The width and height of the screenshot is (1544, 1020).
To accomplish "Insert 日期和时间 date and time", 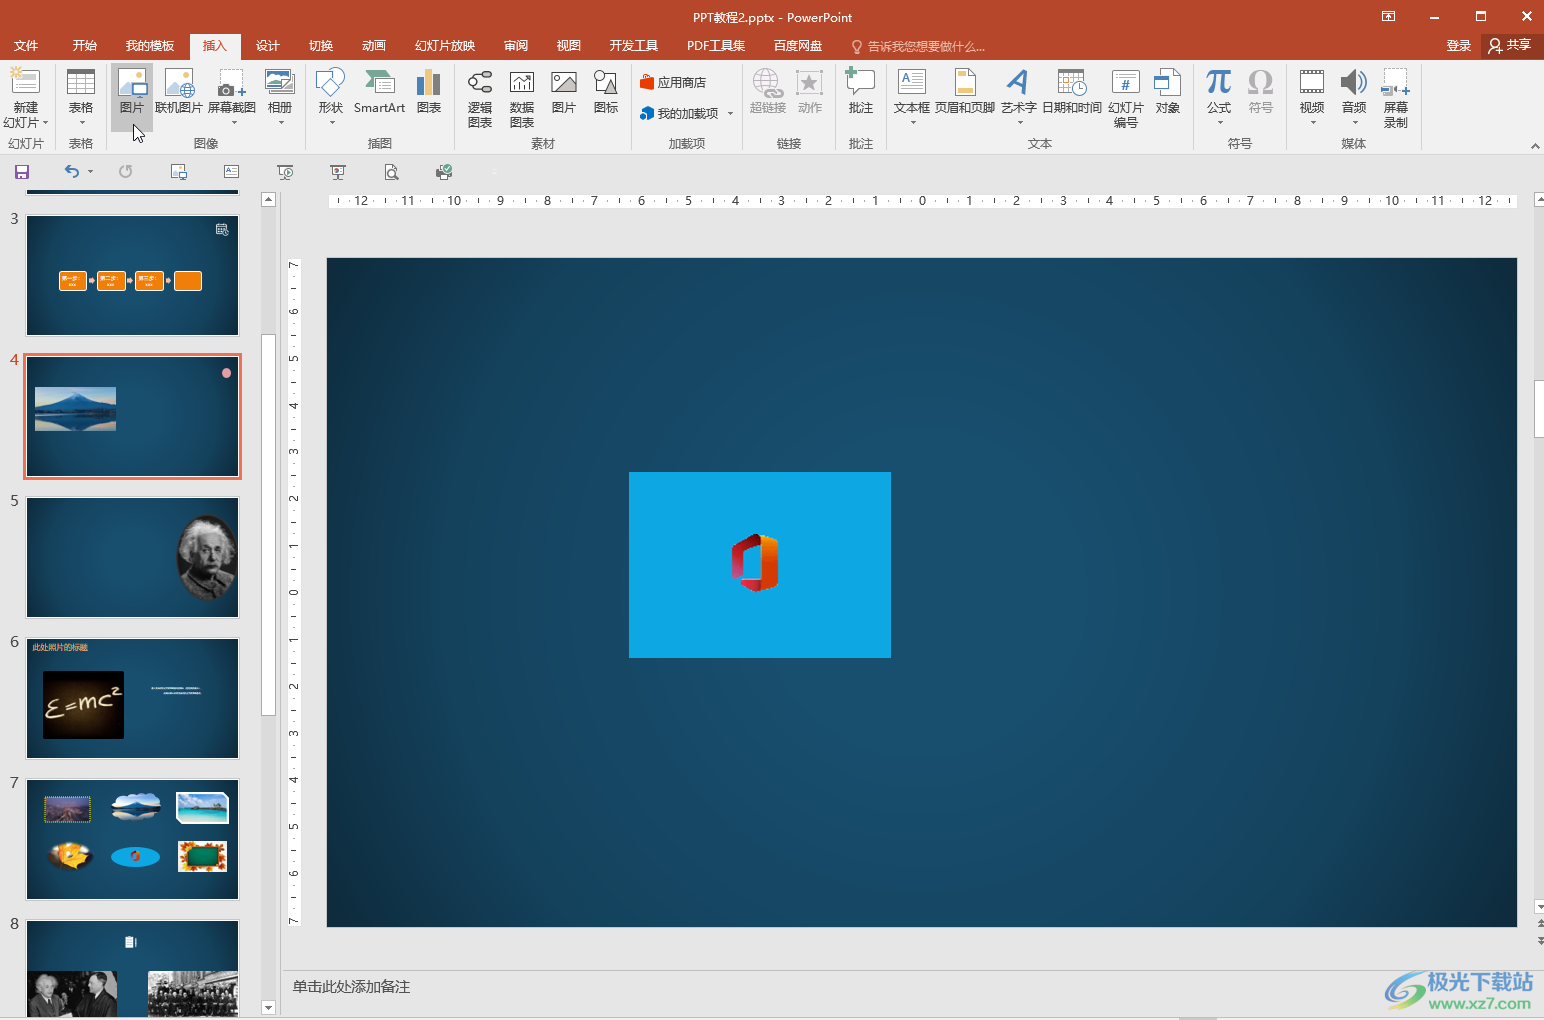I will 1072,92.
